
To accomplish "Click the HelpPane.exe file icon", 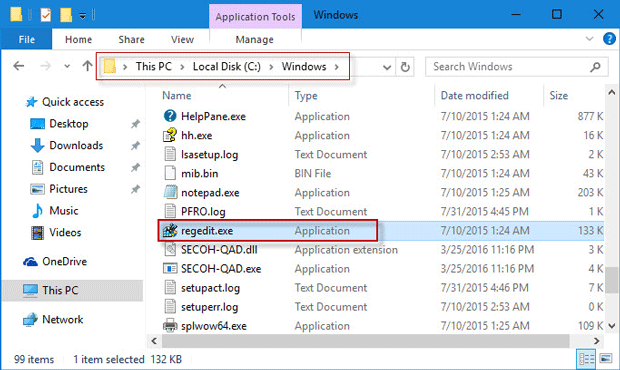I will (x=170, y=116).
